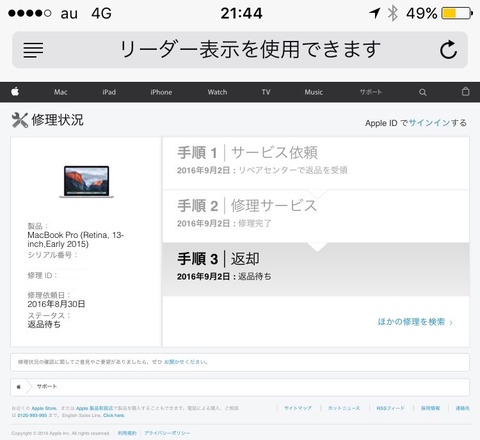Open サイトマップ footer link
Viewport: 480px width, 440px height.
pyautogui.click(x=298, y=408)
